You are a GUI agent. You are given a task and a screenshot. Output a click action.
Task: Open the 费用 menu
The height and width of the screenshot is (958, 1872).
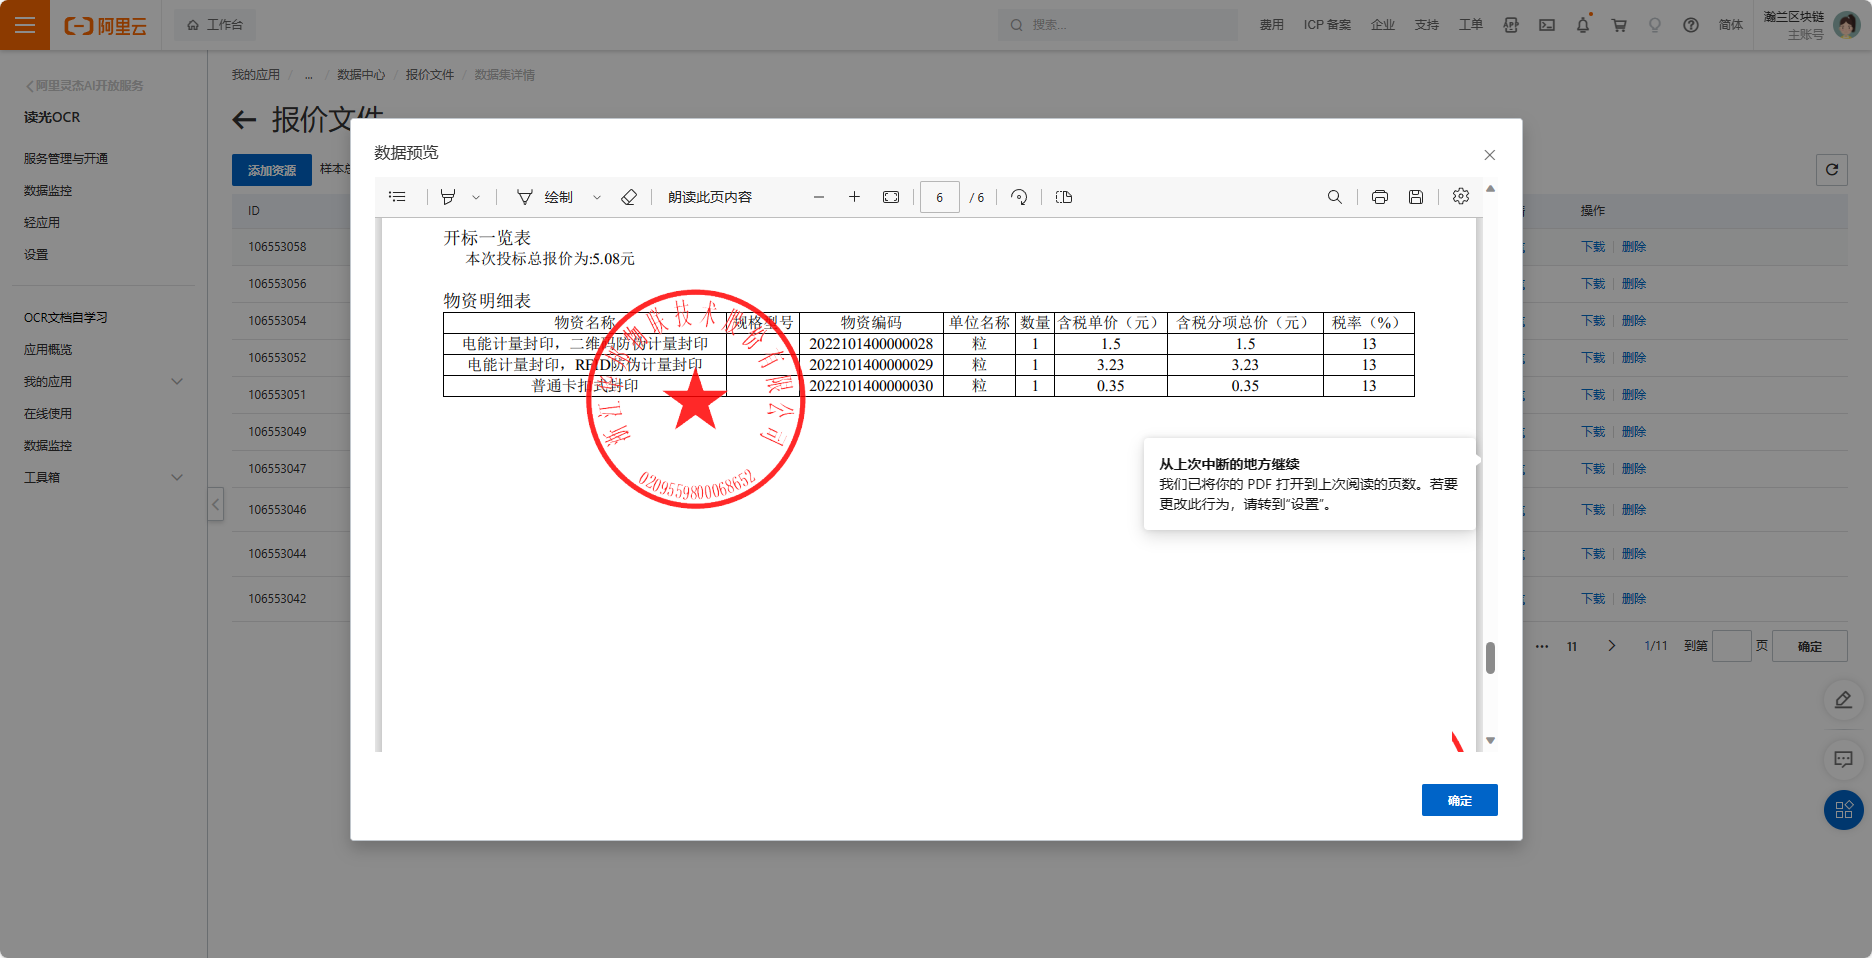1272,25
